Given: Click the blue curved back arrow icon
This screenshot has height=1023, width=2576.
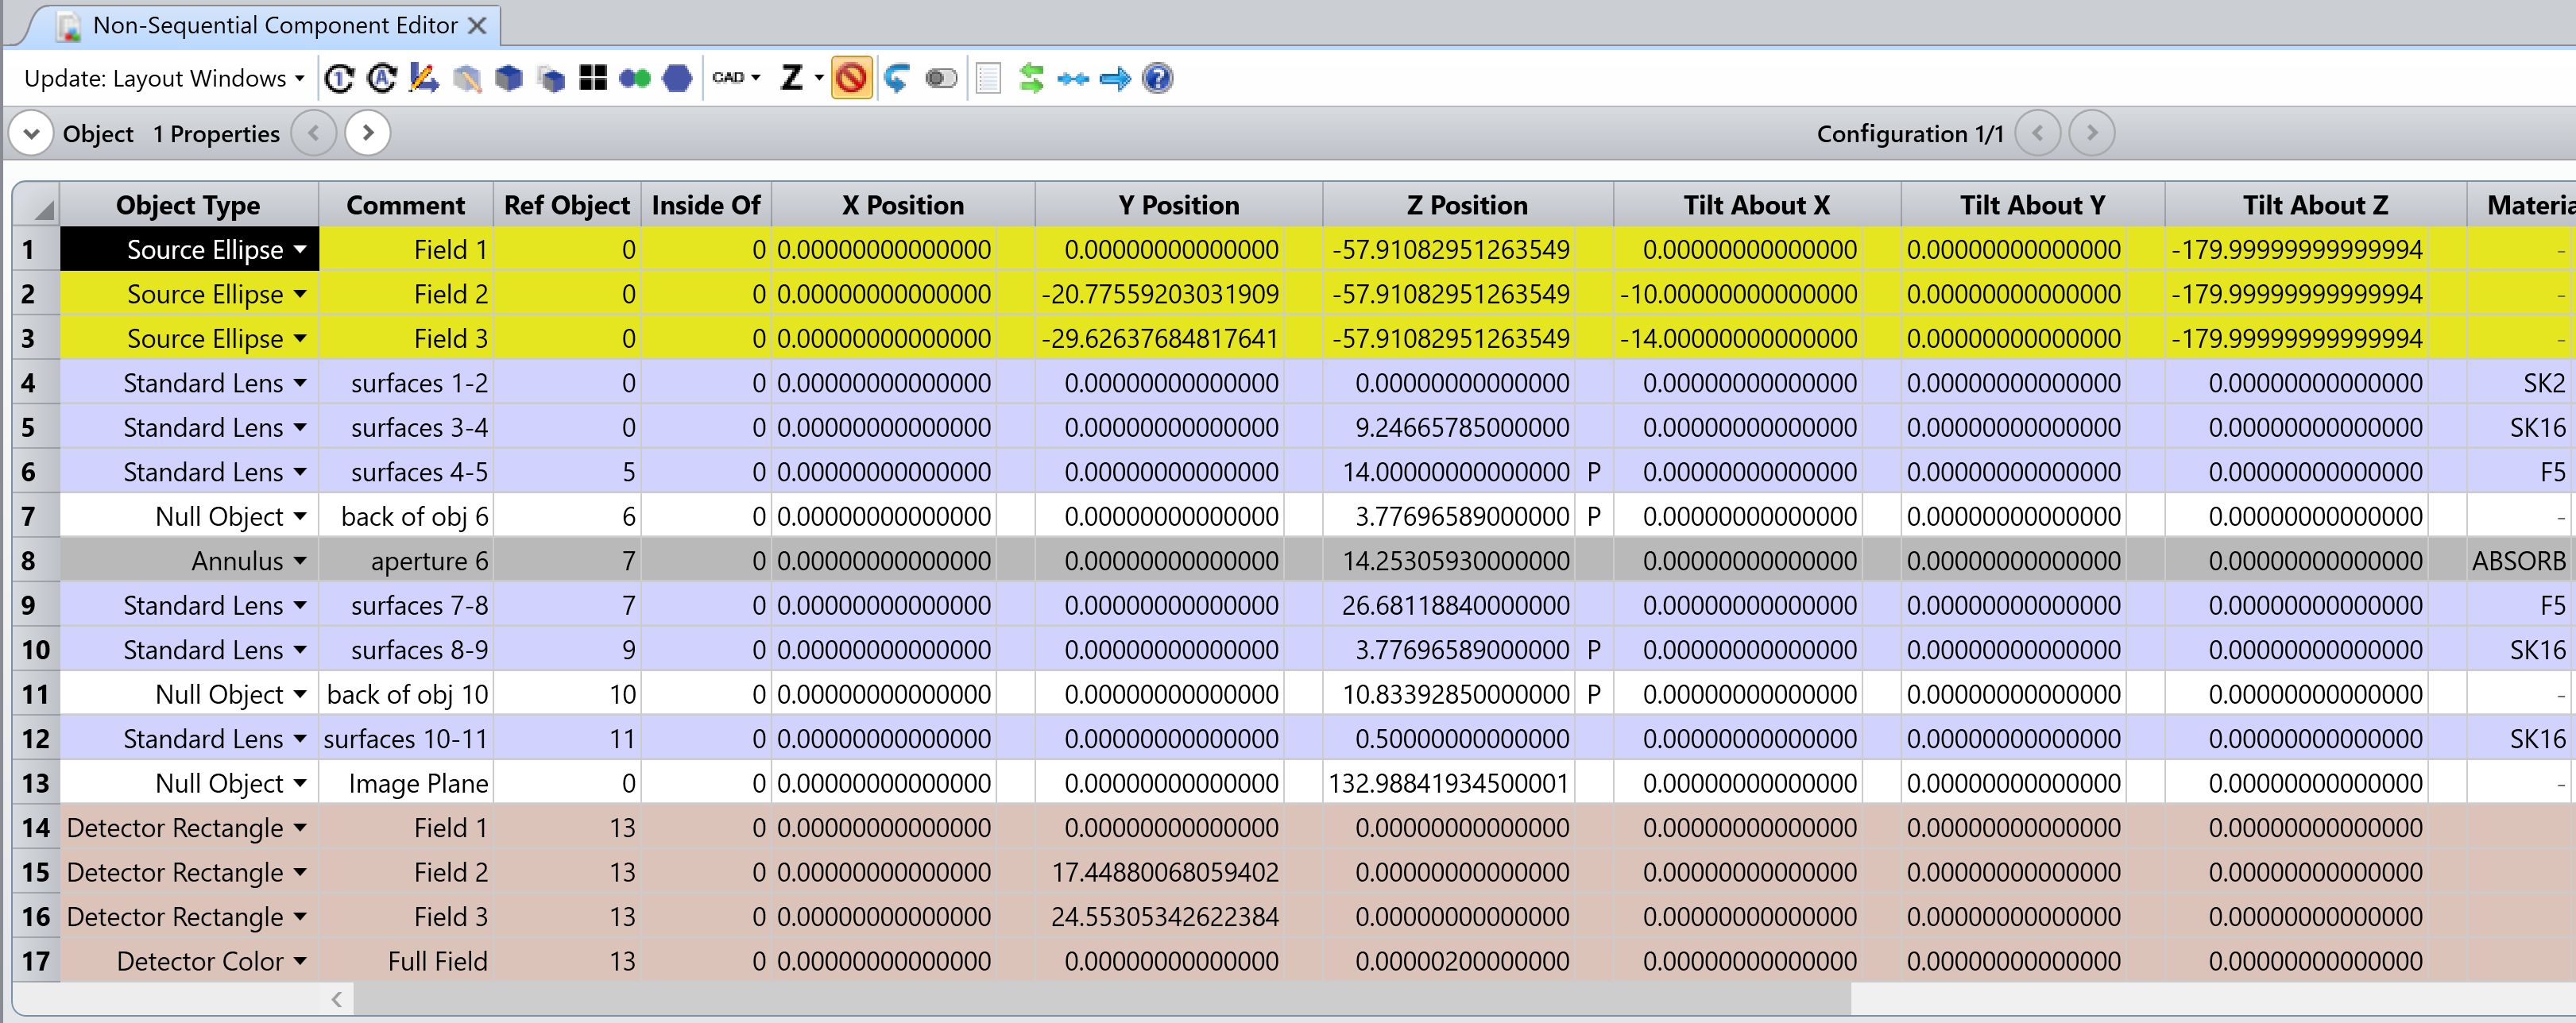Looking at the screenshot, I should 897,78.
